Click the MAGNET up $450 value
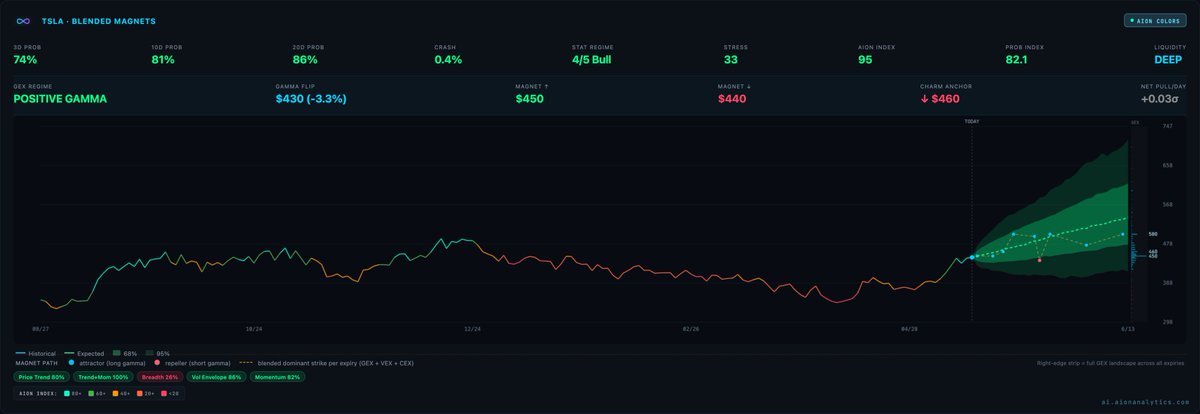The height and width of the screenshot is (414, 1200). point(530,99)
